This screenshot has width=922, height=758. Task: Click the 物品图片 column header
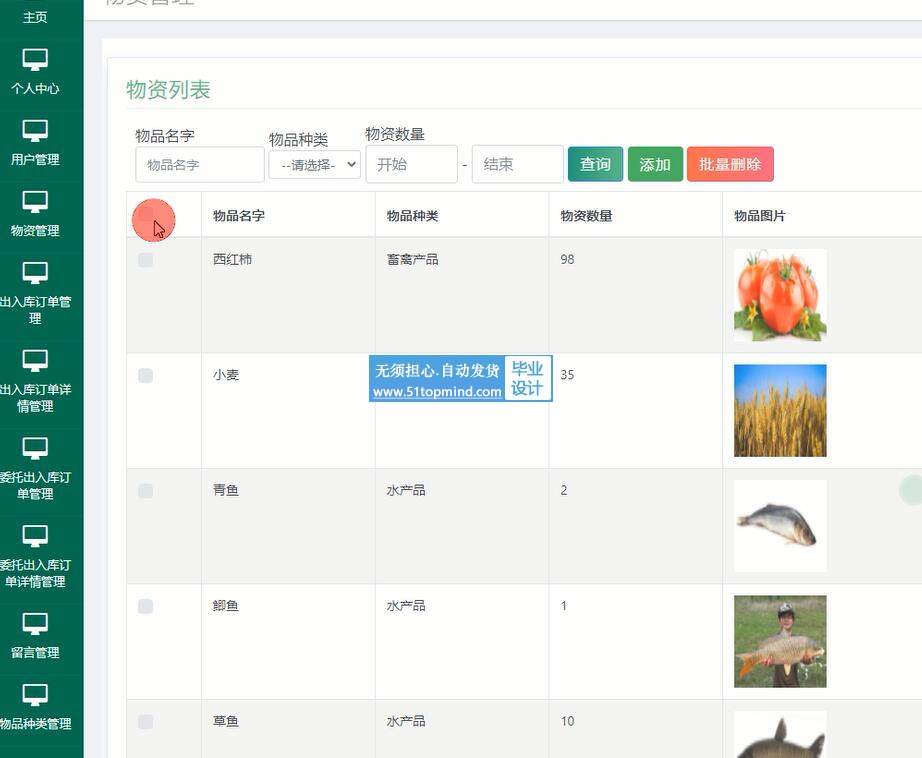760,216
